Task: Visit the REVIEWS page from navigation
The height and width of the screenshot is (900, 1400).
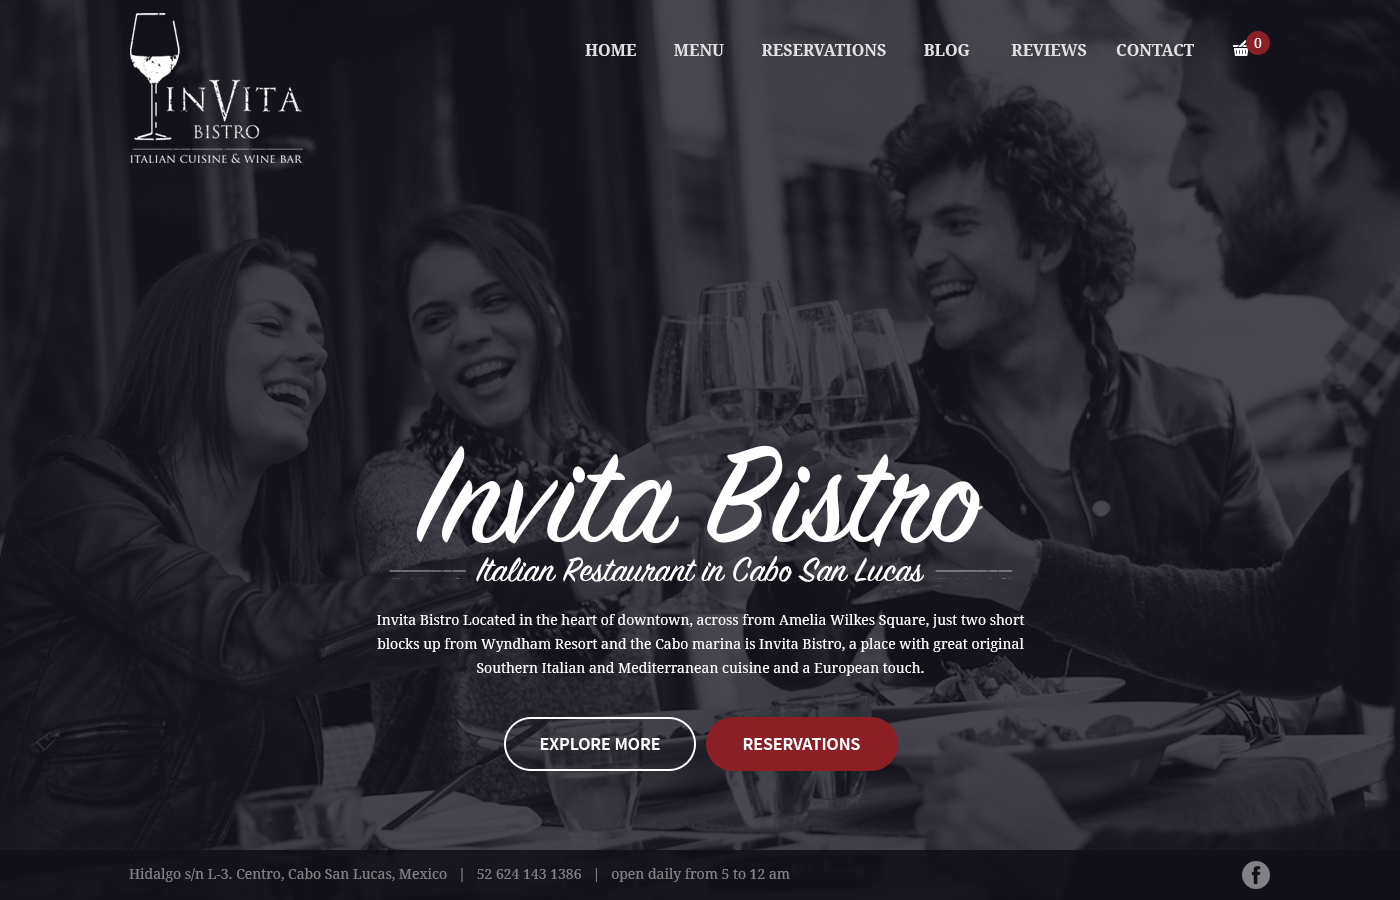Action: point(1048,50)
